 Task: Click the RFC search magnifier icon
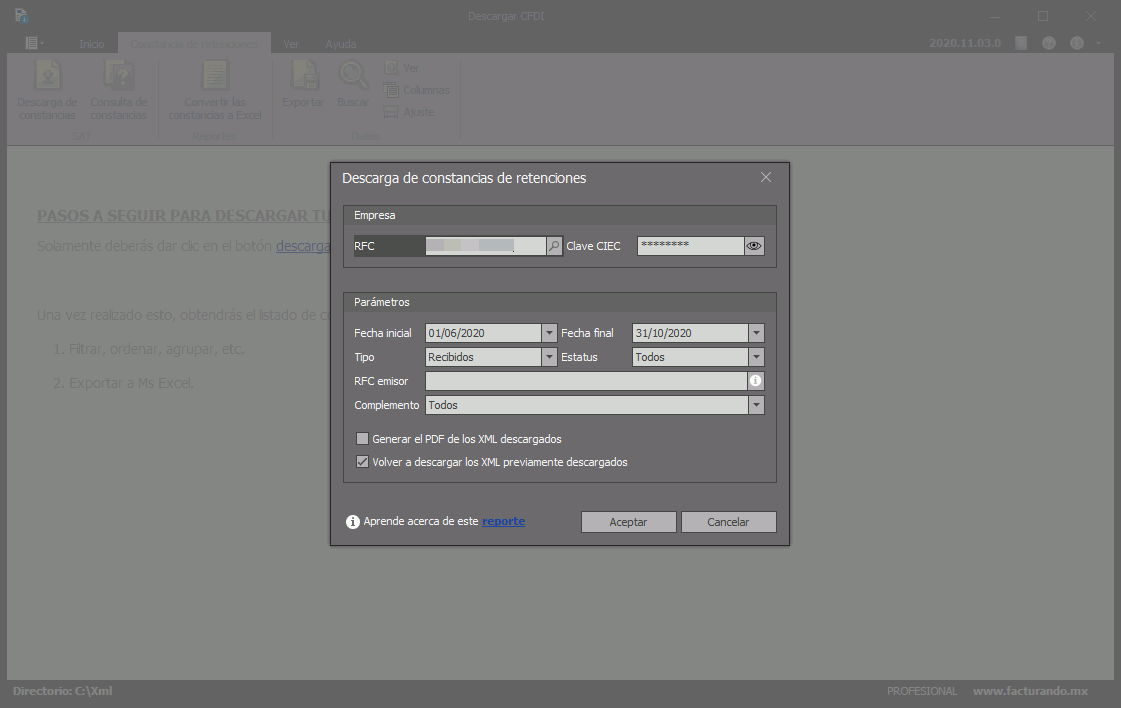555,246
